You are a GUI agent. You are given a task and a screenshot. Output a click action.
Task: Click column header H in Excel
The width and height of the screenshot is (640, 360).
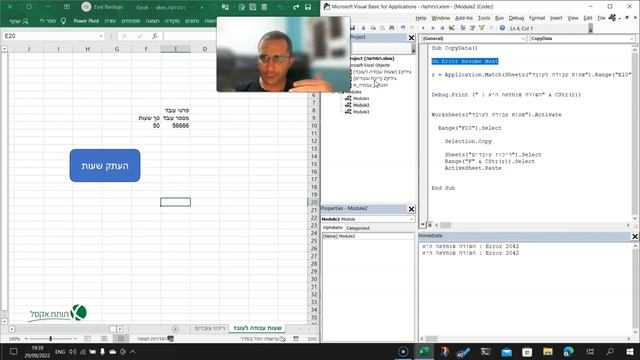coord(87,49)
